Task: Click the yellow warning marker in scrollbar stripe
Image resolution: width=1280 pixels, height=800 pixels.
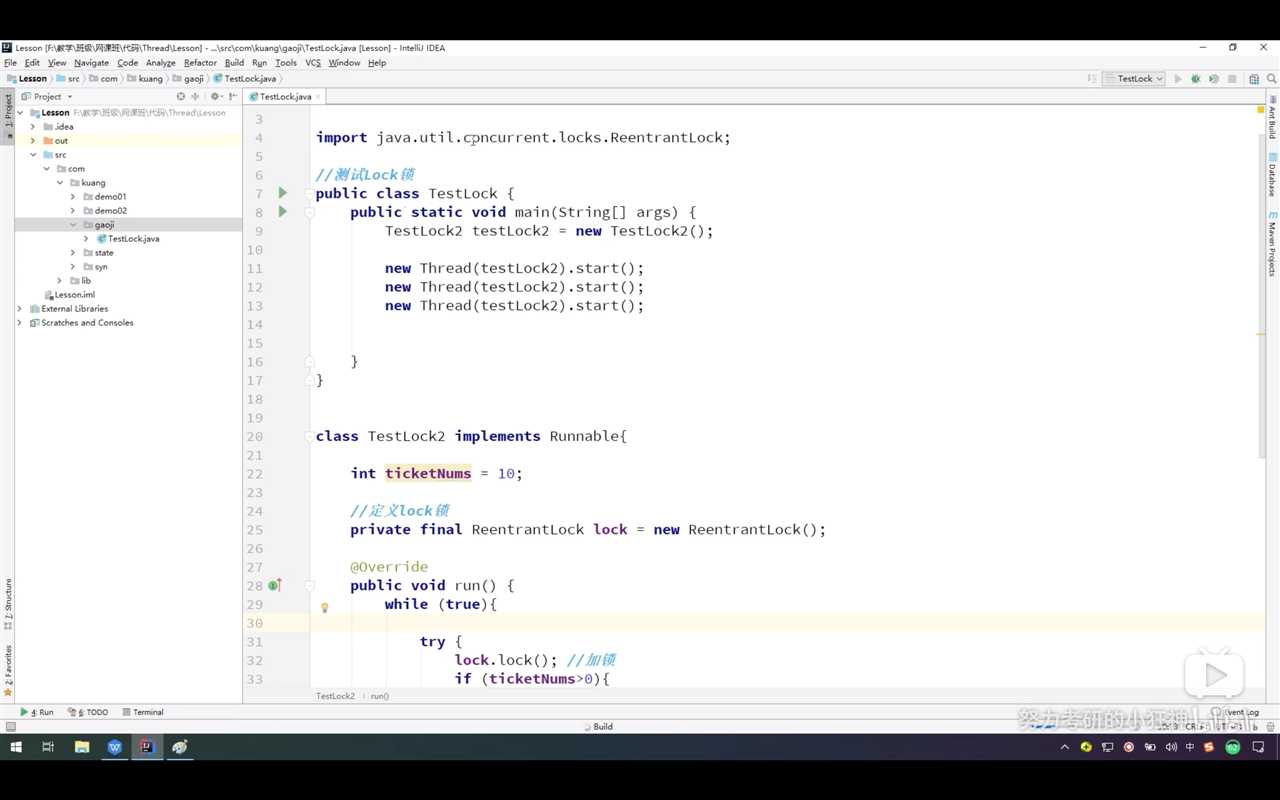Action: (x=1261, y=336)
